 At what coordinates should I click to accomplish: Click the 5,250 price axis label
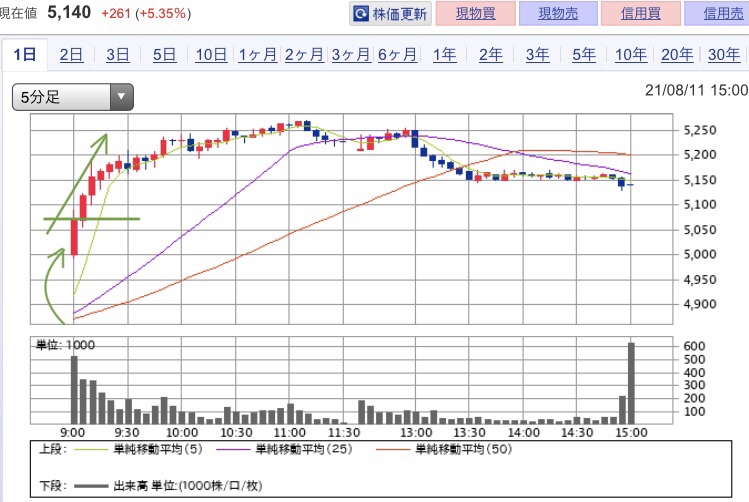tap(700, 130)
